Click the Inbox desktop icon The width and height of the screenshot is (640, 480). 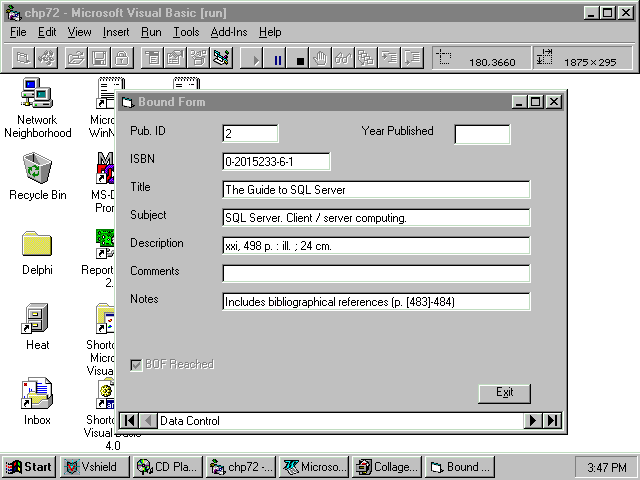click(x=37, y=394)
